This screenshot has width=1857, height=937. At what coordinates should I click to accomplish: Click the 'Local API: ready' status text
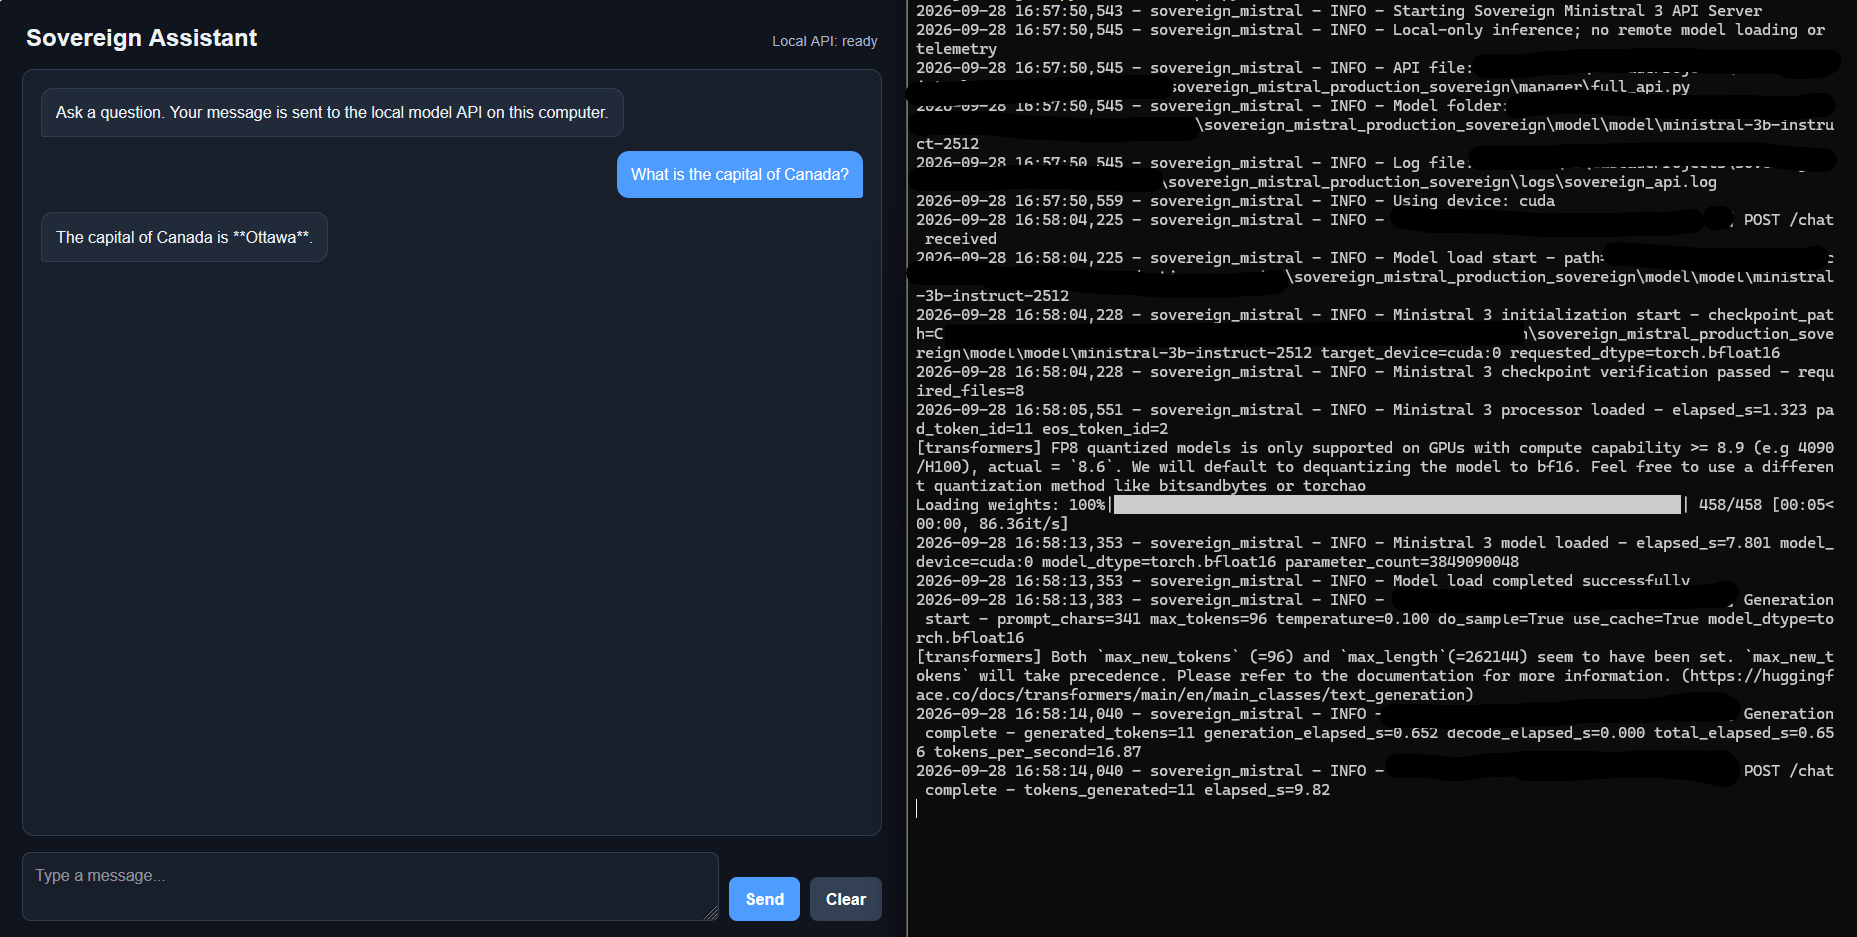(825, 41)
